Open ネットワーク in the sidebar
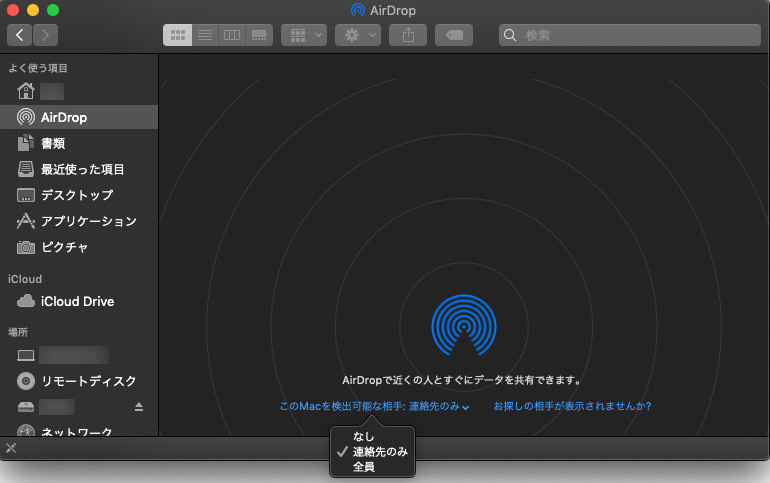 point(79,430)
